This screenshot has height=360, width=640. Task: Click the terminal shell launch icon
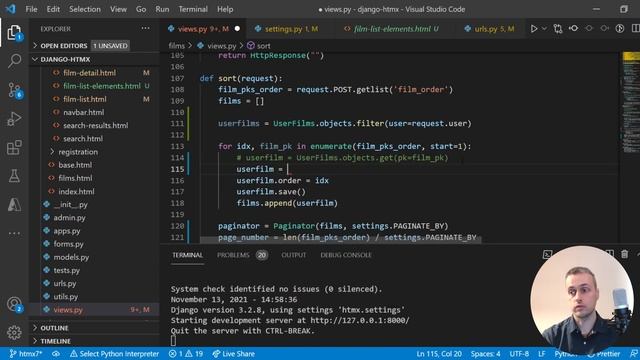pyautogui.click(x=547, y=255)
